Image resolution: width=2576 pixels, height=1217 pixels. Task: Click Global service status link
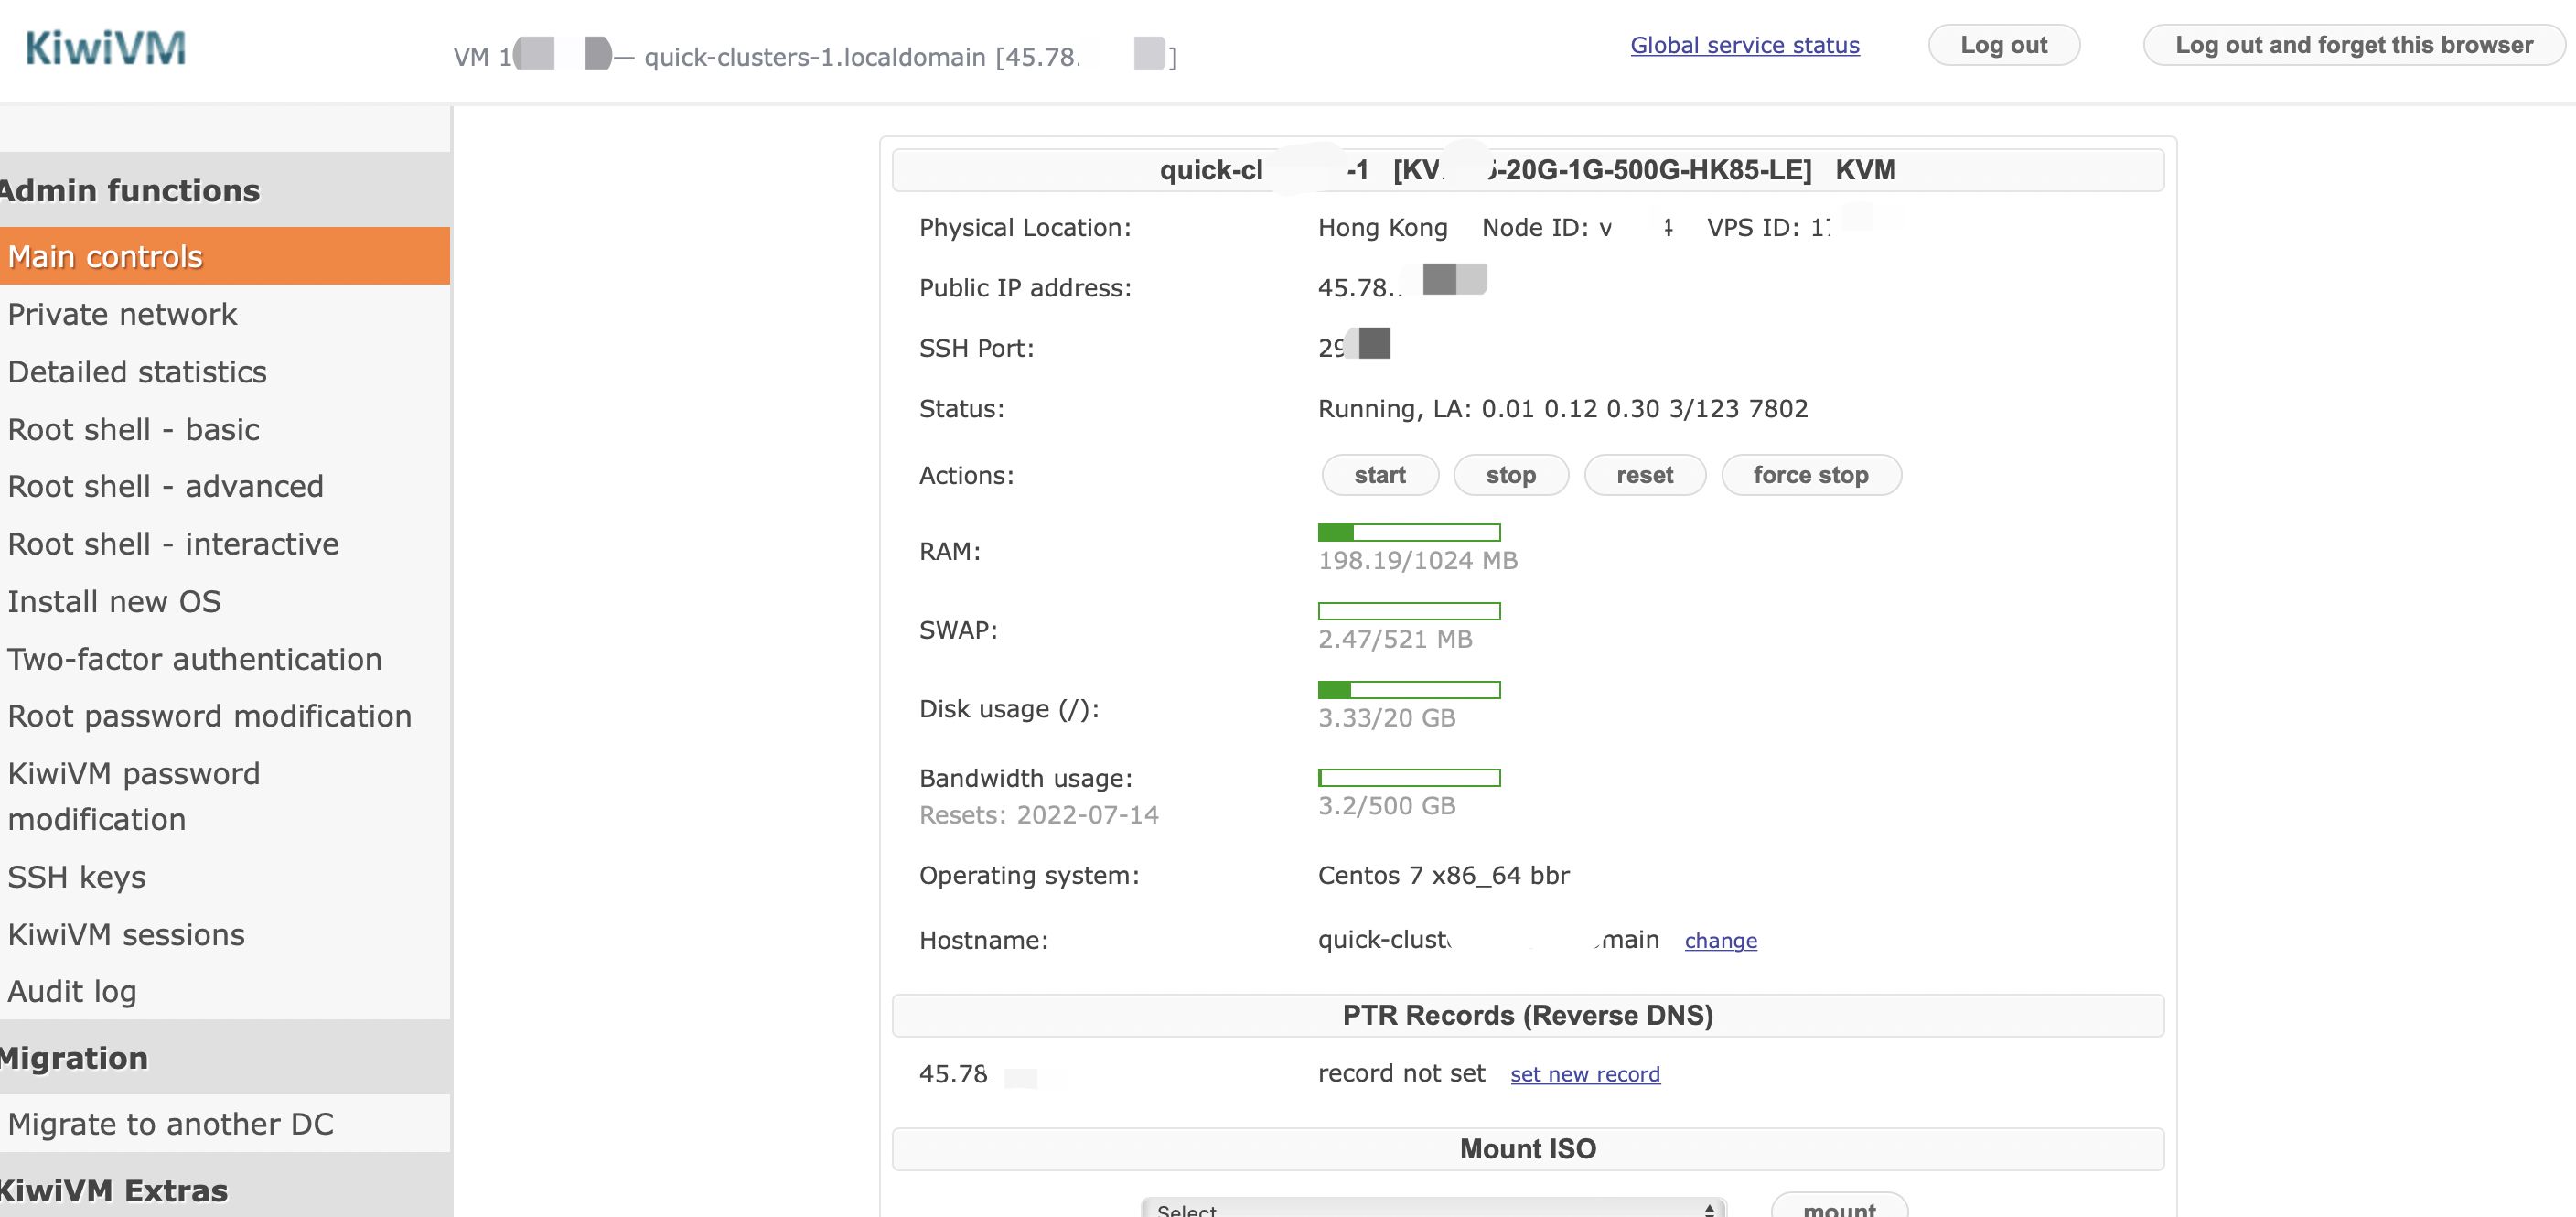1745,45
